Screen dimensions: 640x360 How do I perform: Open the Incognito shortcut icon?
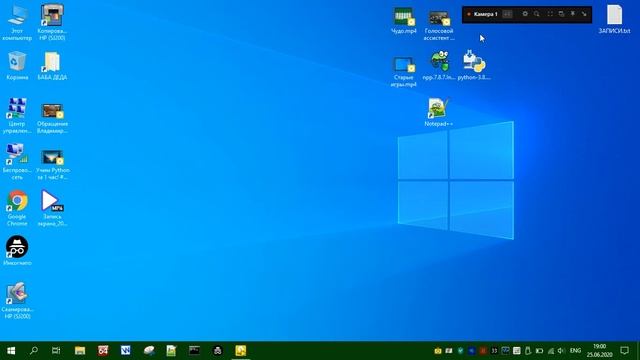17,251
